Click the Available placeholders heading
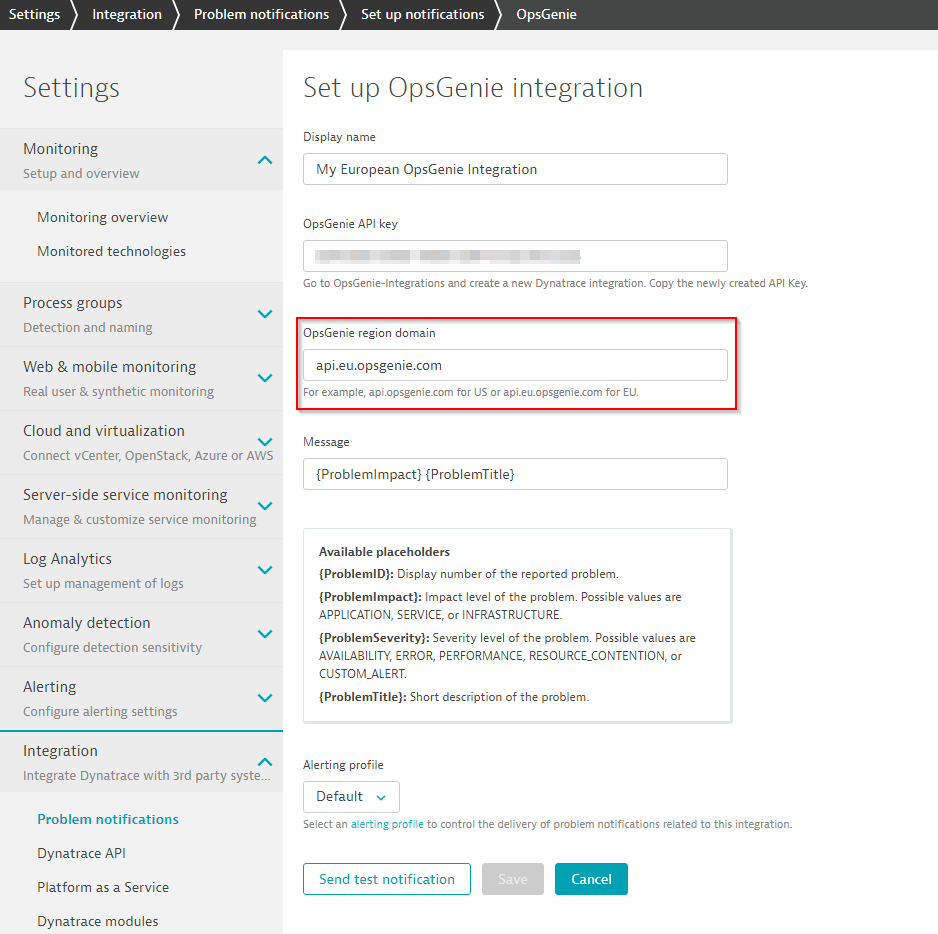938x934 pixels. [384, 552]
